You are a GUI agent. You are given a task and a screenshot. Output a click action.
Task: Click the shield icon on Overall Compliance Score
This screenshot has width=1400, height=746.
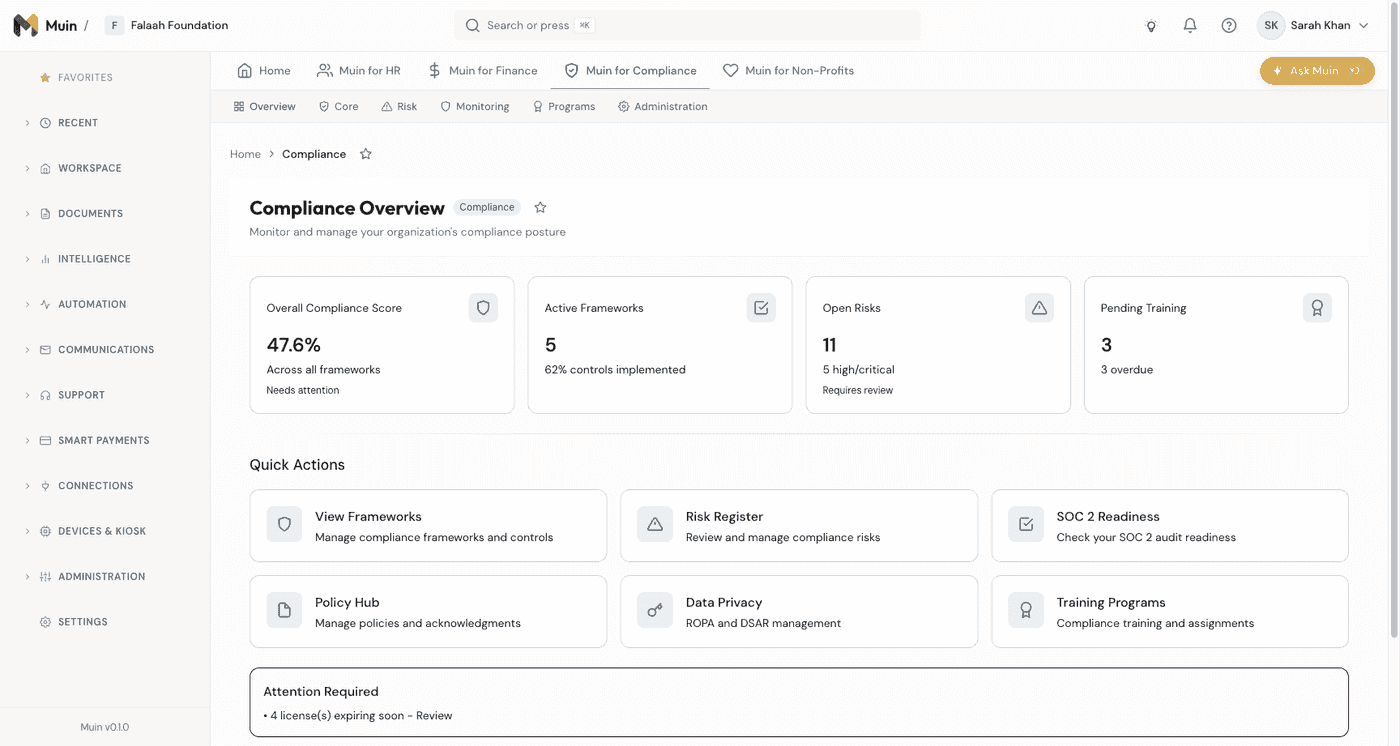click(x=483, y=308)
